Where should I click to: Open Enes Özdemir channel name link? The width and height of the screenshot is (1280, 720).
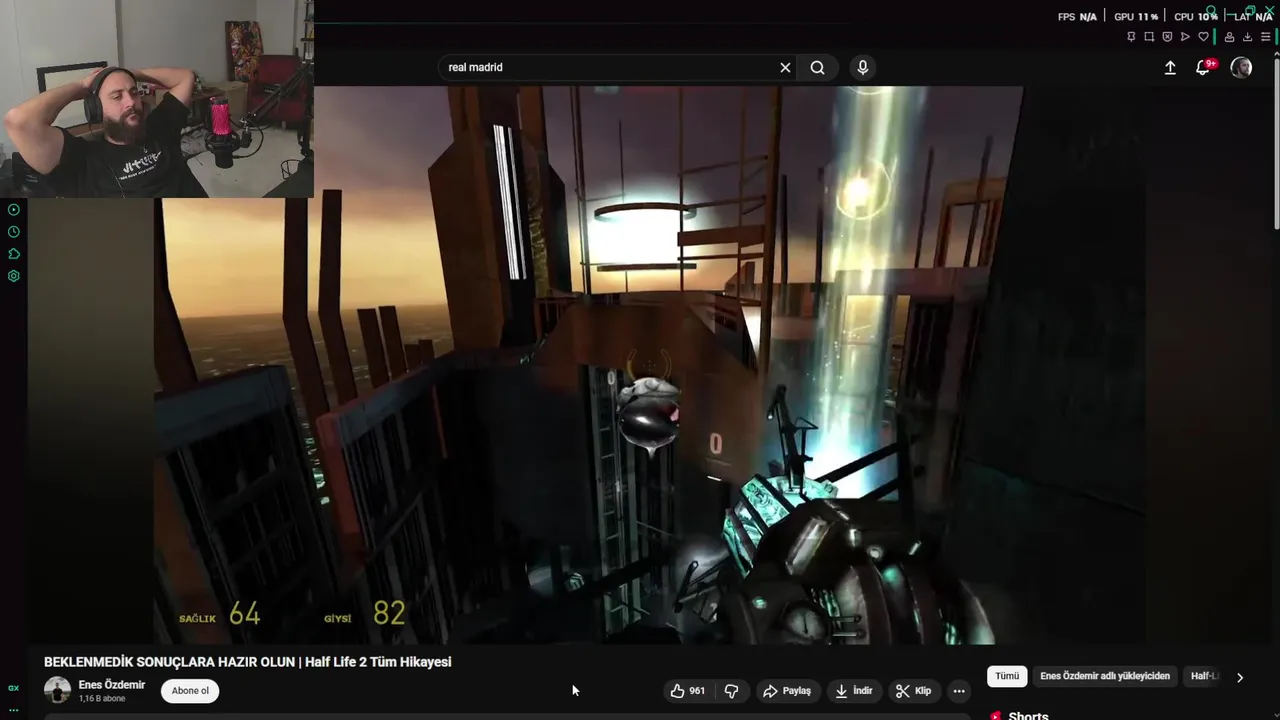coord(112,685)
